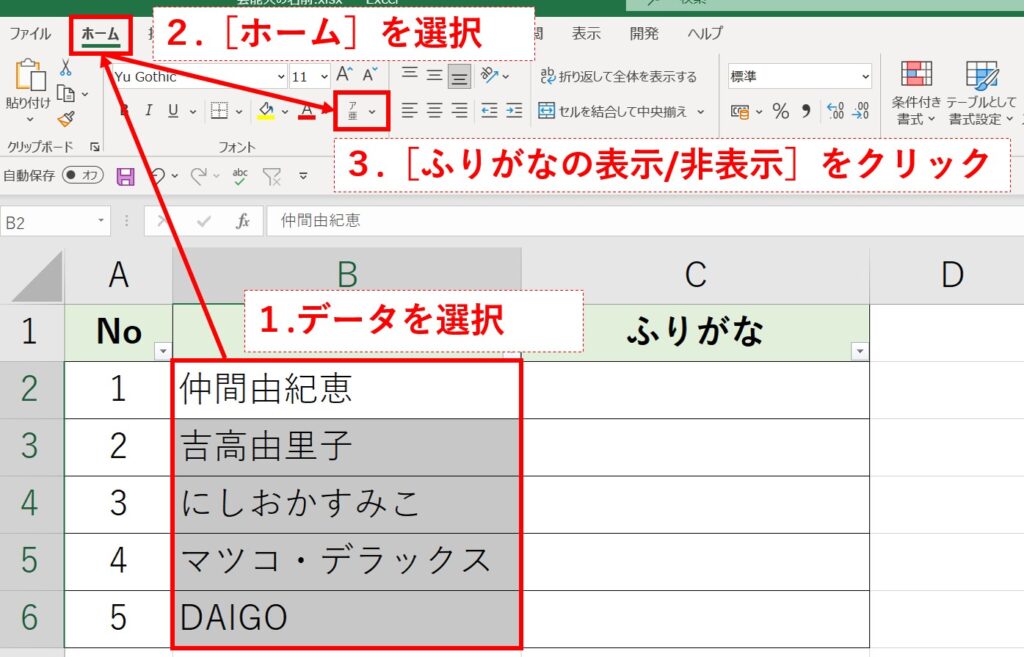Click the Borders icon in Font group
Screen dimensions: 1024x657
click(x=221, y=111)
